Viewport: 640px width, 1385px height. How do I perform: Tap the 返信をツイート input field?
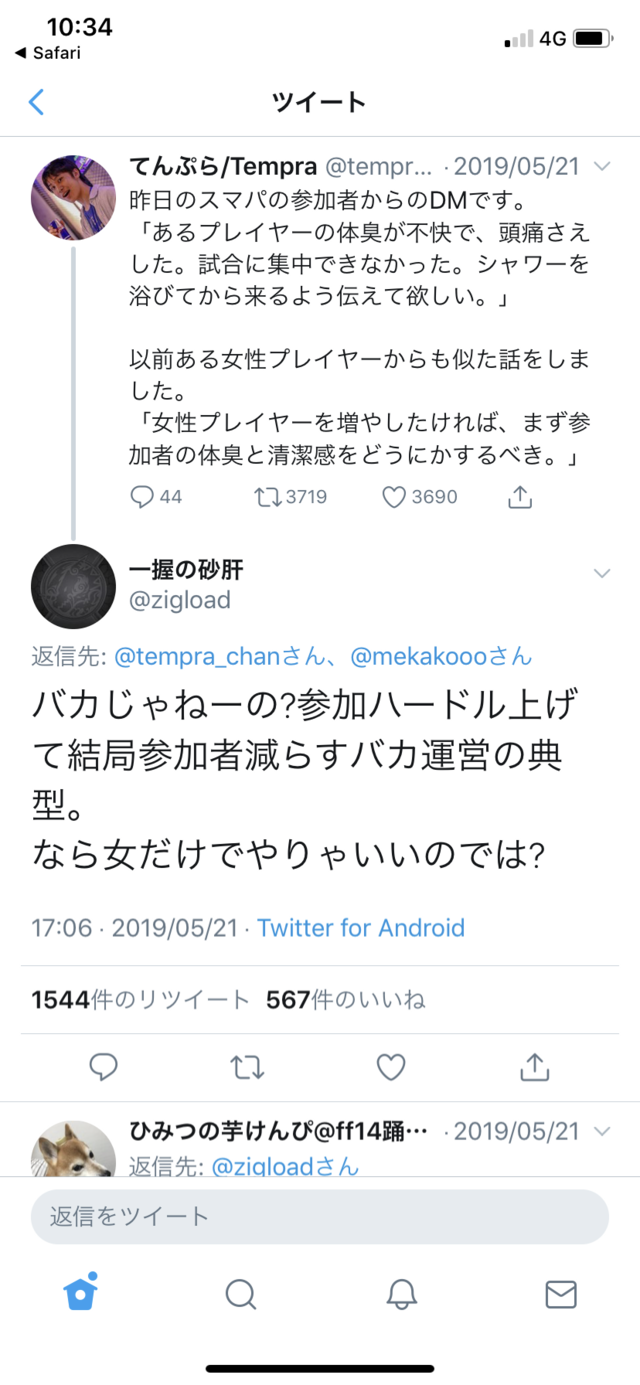(x=319, y=1215)
